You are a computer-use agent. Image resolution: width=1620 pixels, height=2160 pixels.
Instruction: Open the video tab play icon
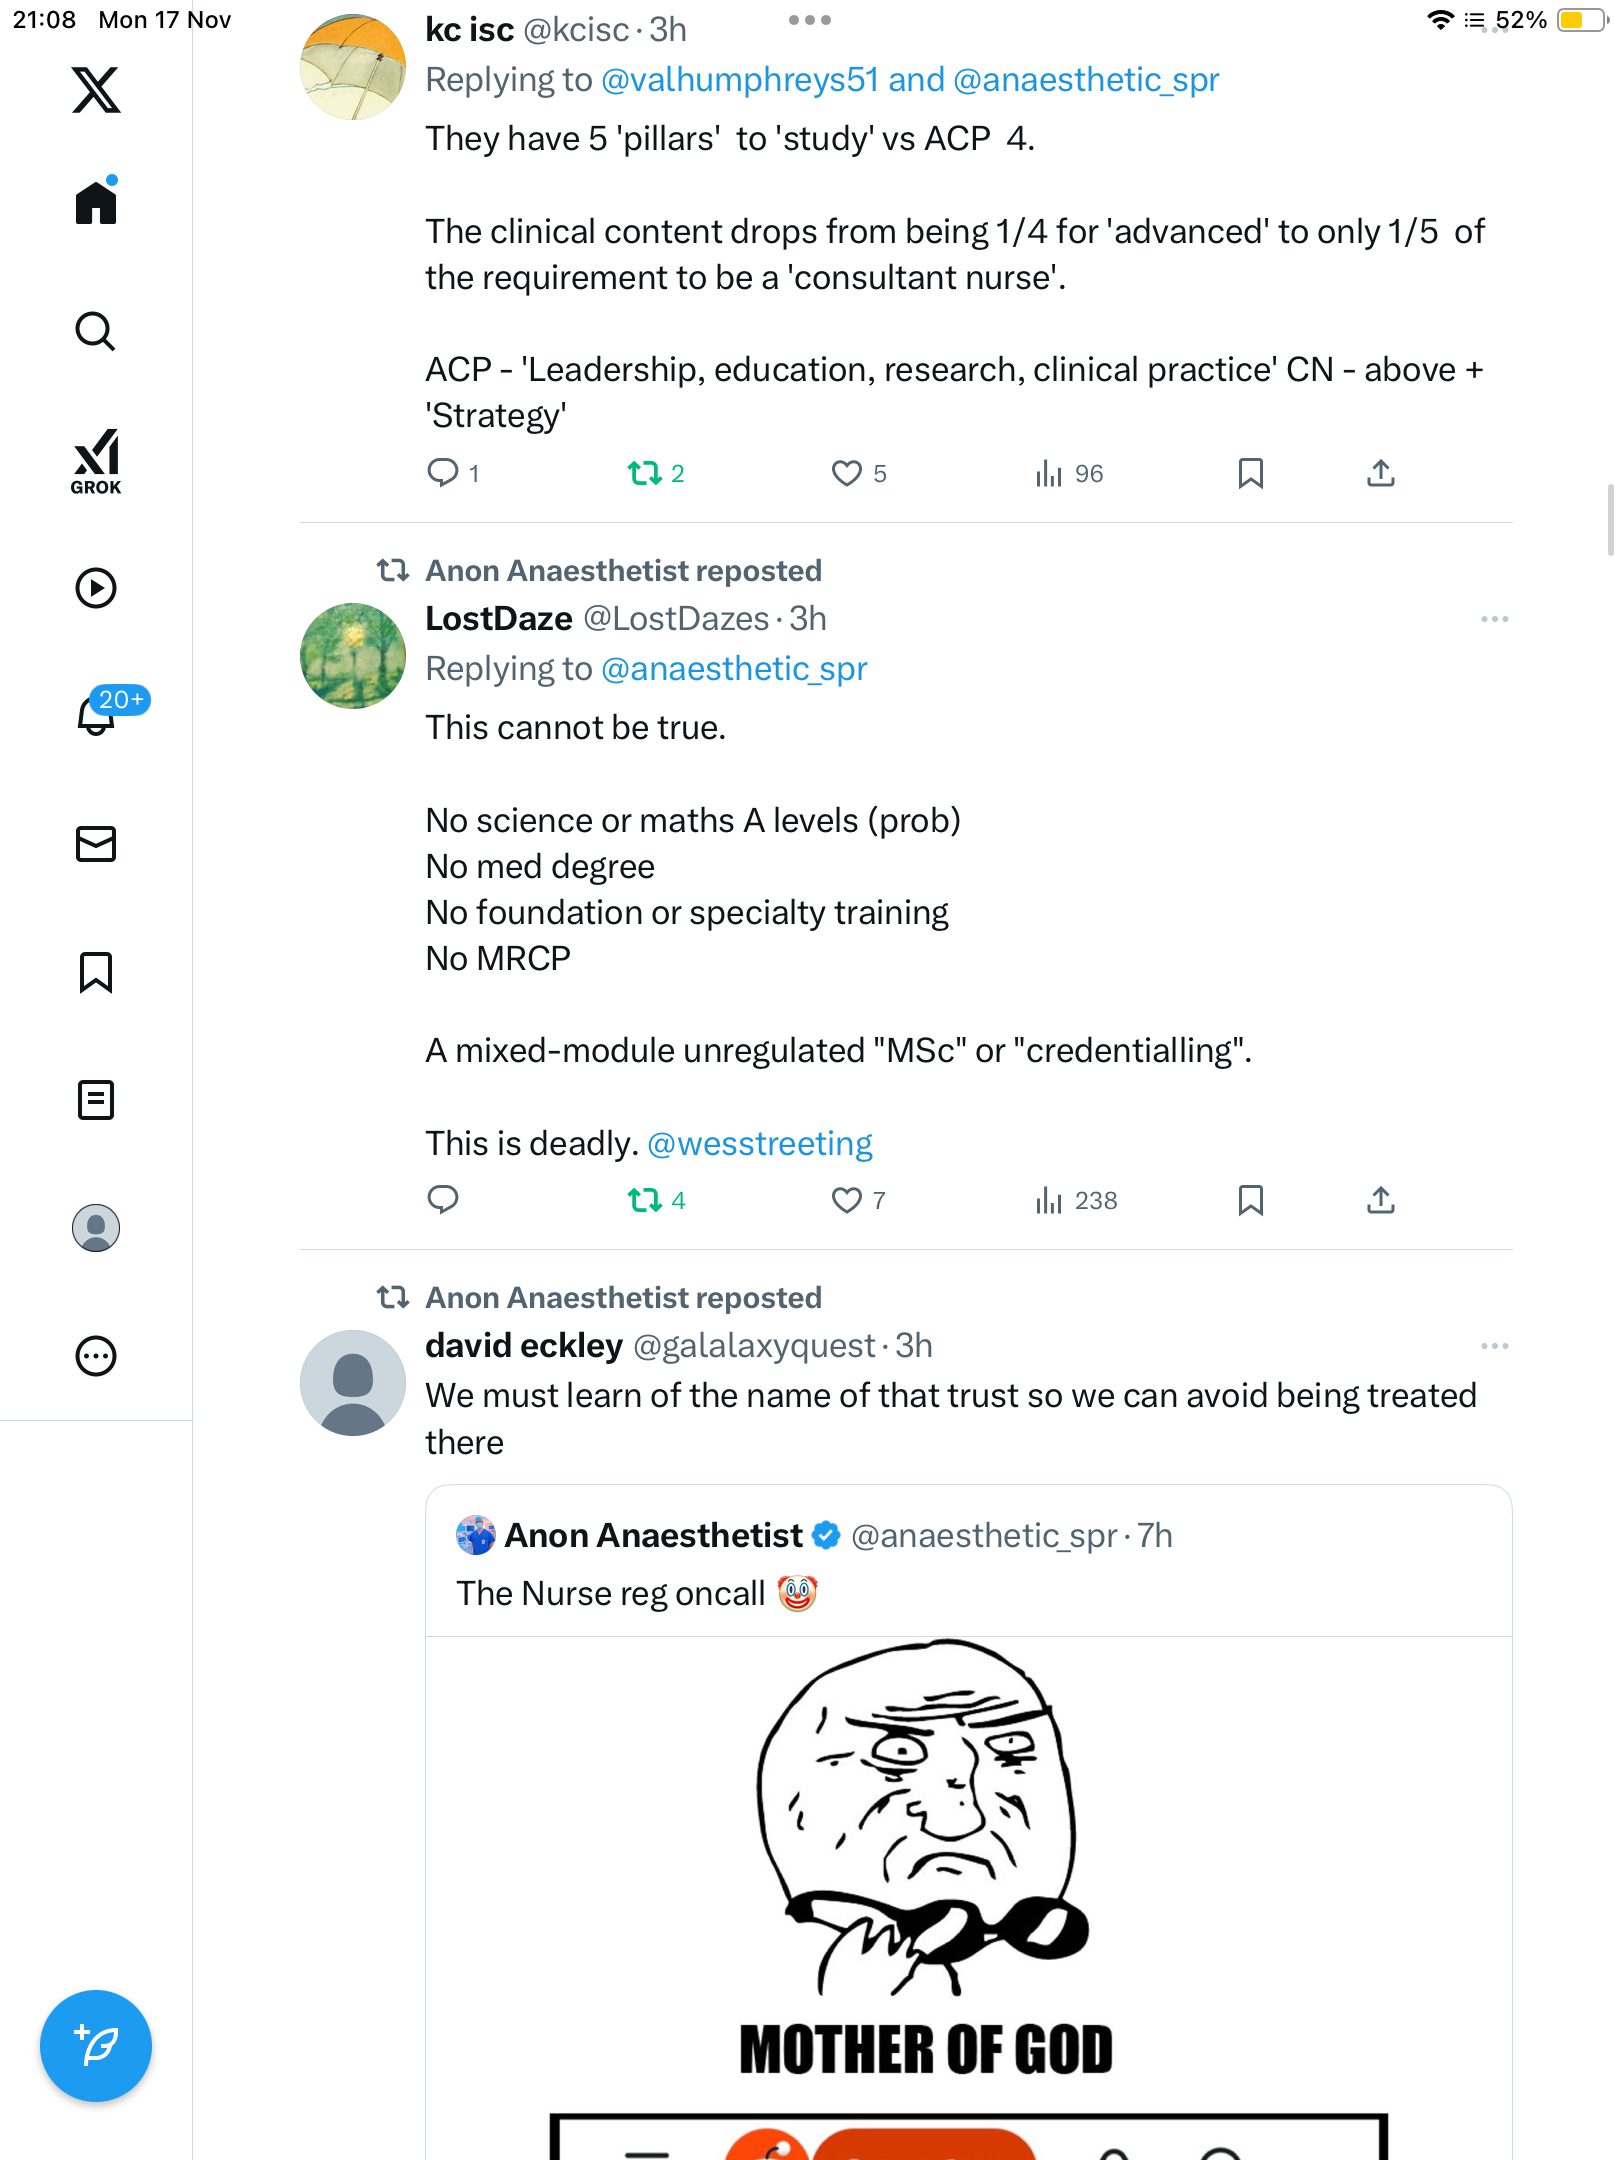(x=96, y=588)
